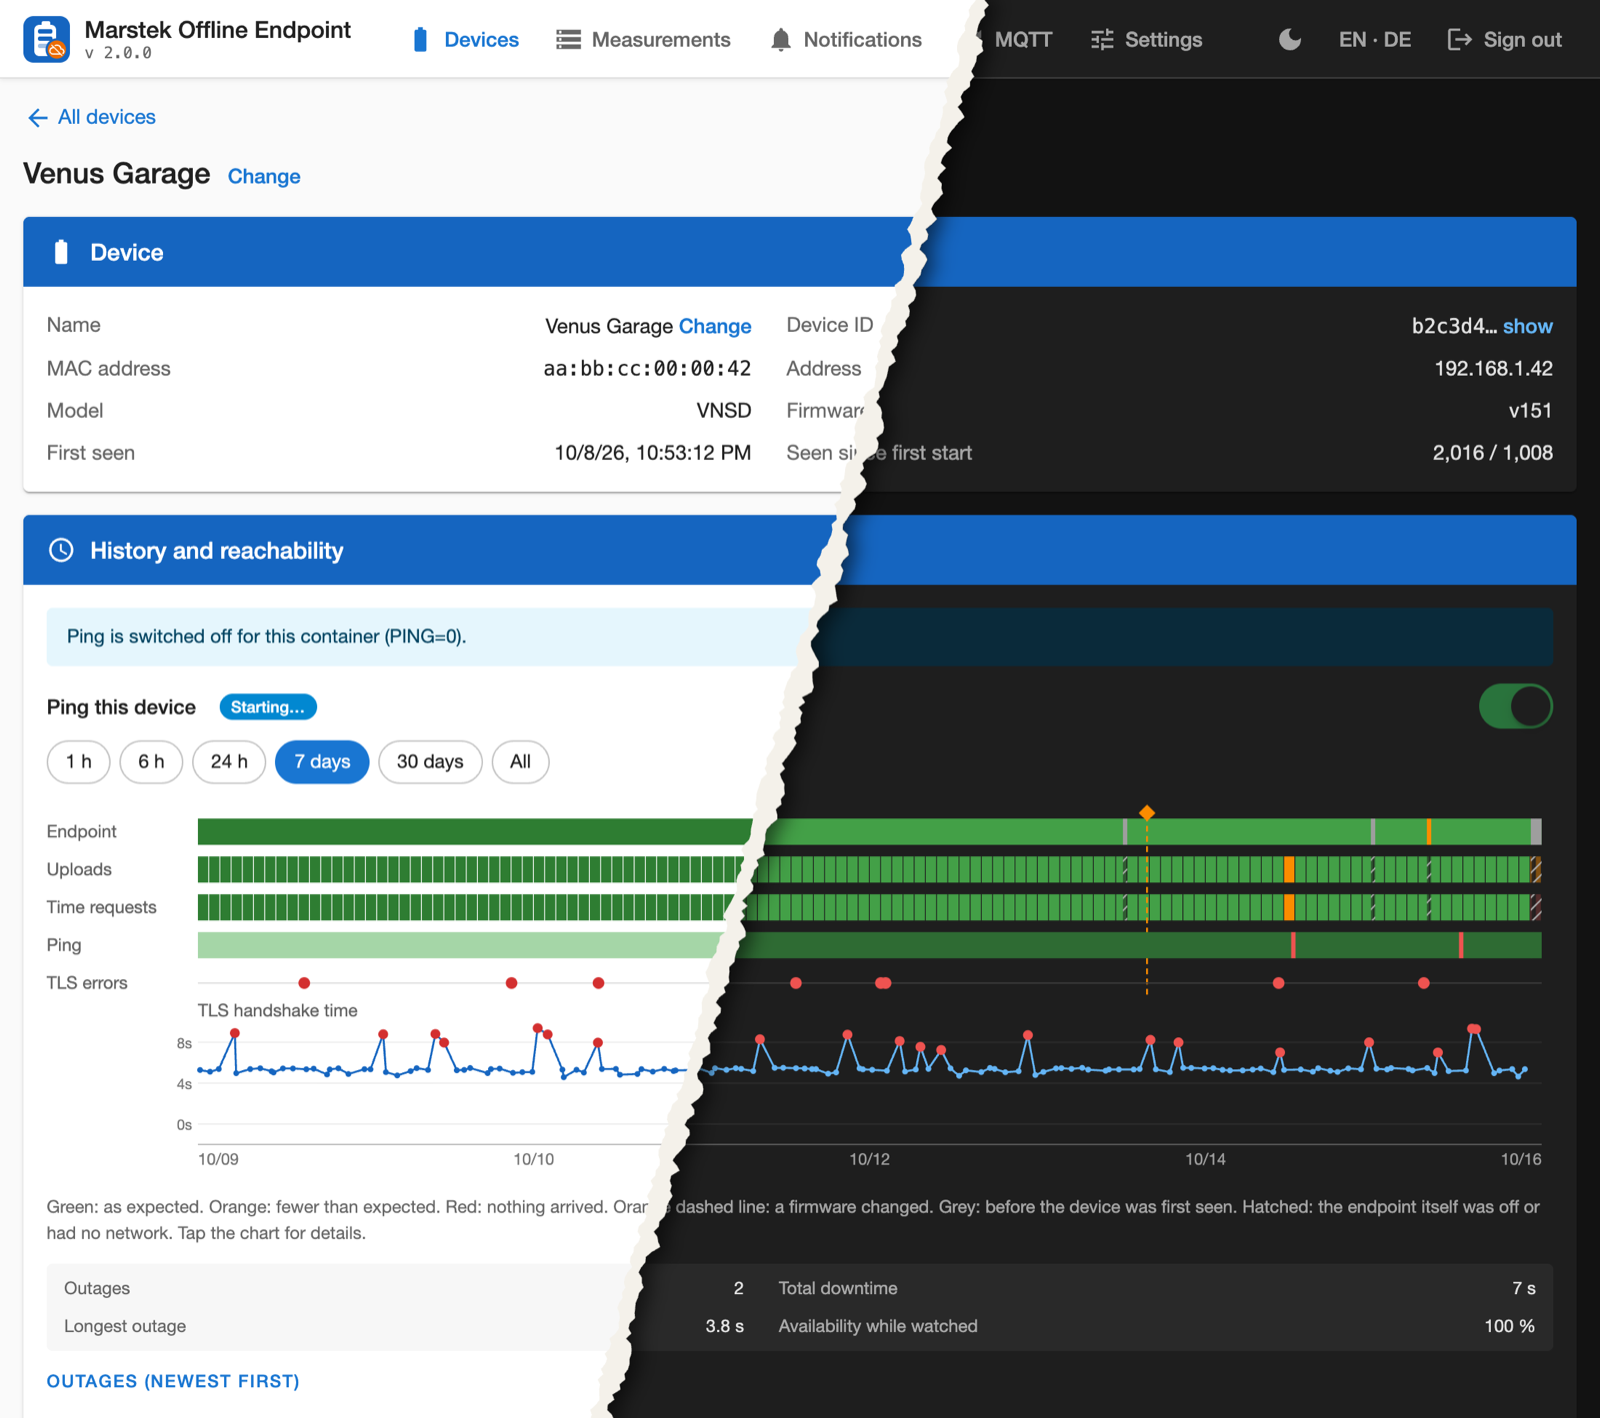Open the Notifications tab
The image size is (1600, 1418).
click(x=846, y=40)
